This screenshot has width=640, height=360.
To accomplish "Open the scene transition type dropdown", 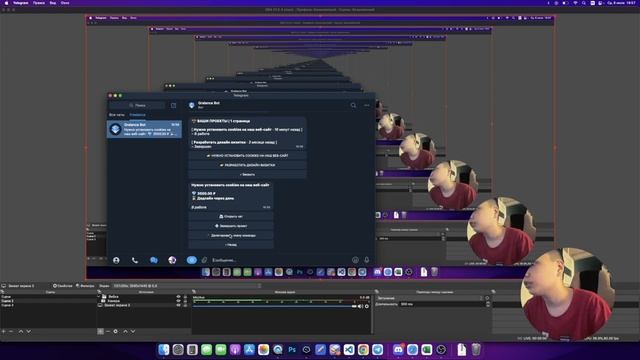I will (x=431, y=298).
